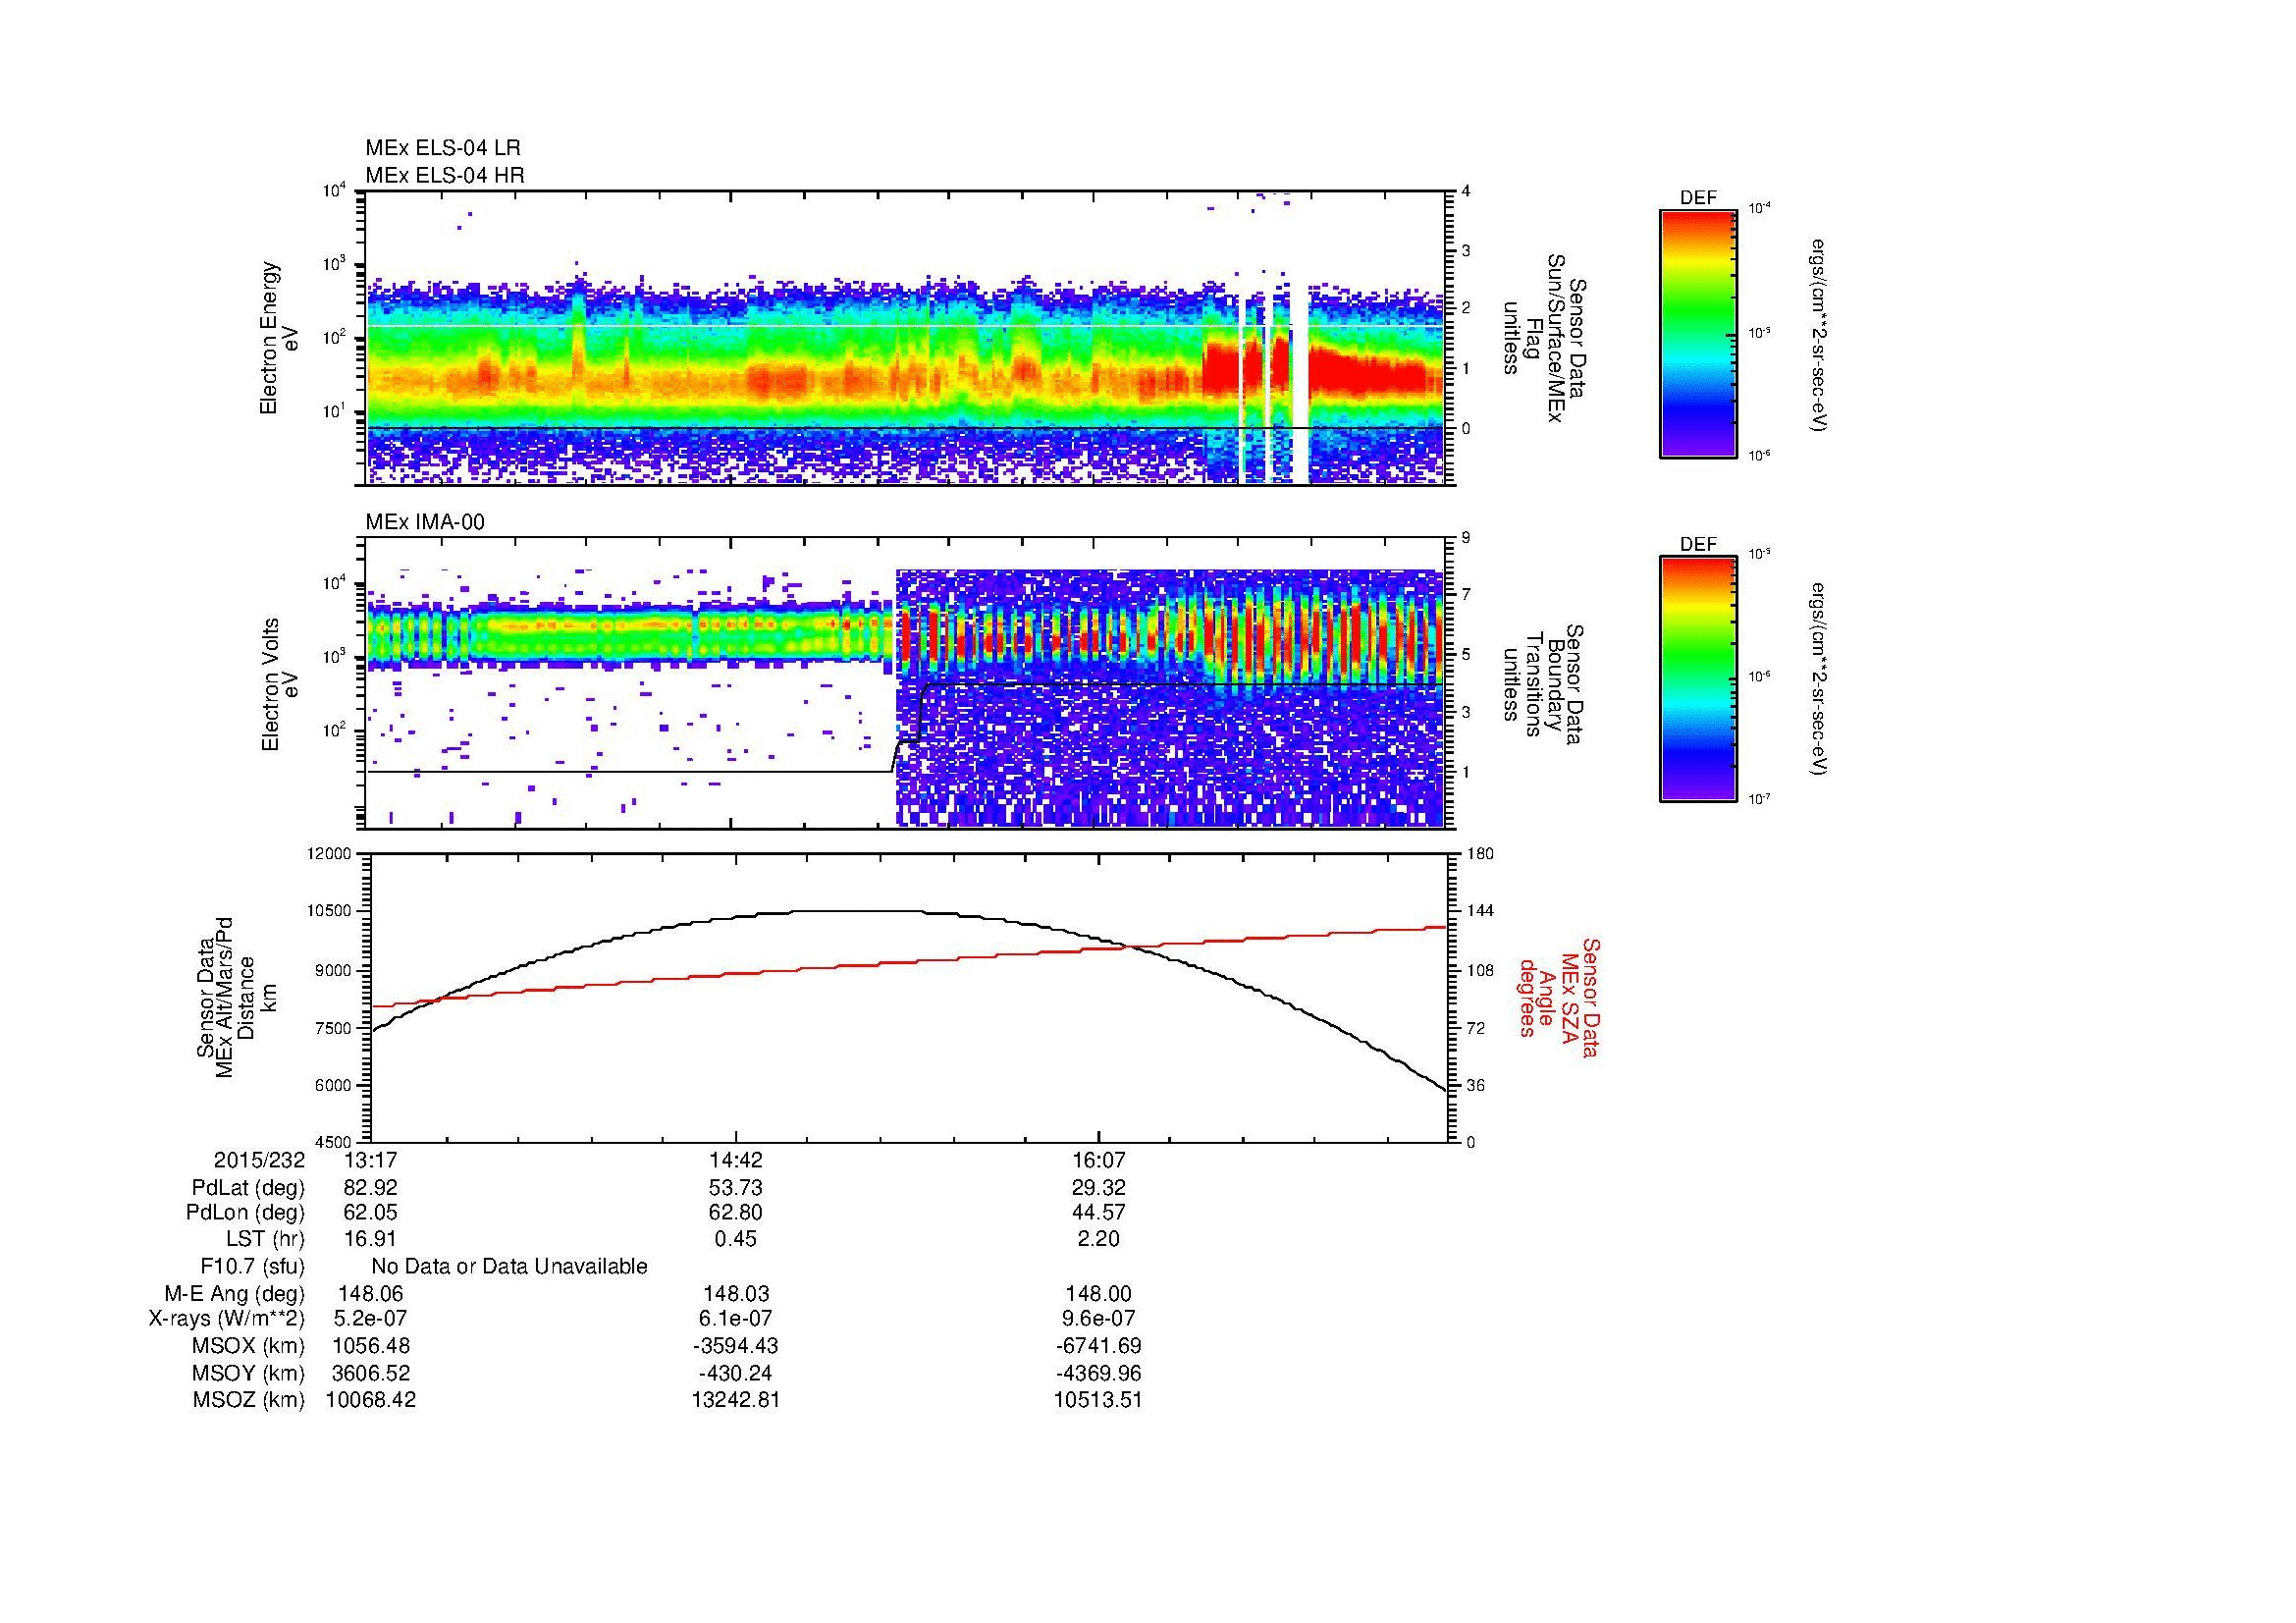This screenshot has width=2296, height=1623.
Task: Click the Electron Energy eV axis label
Action: [x=280, y=338]
